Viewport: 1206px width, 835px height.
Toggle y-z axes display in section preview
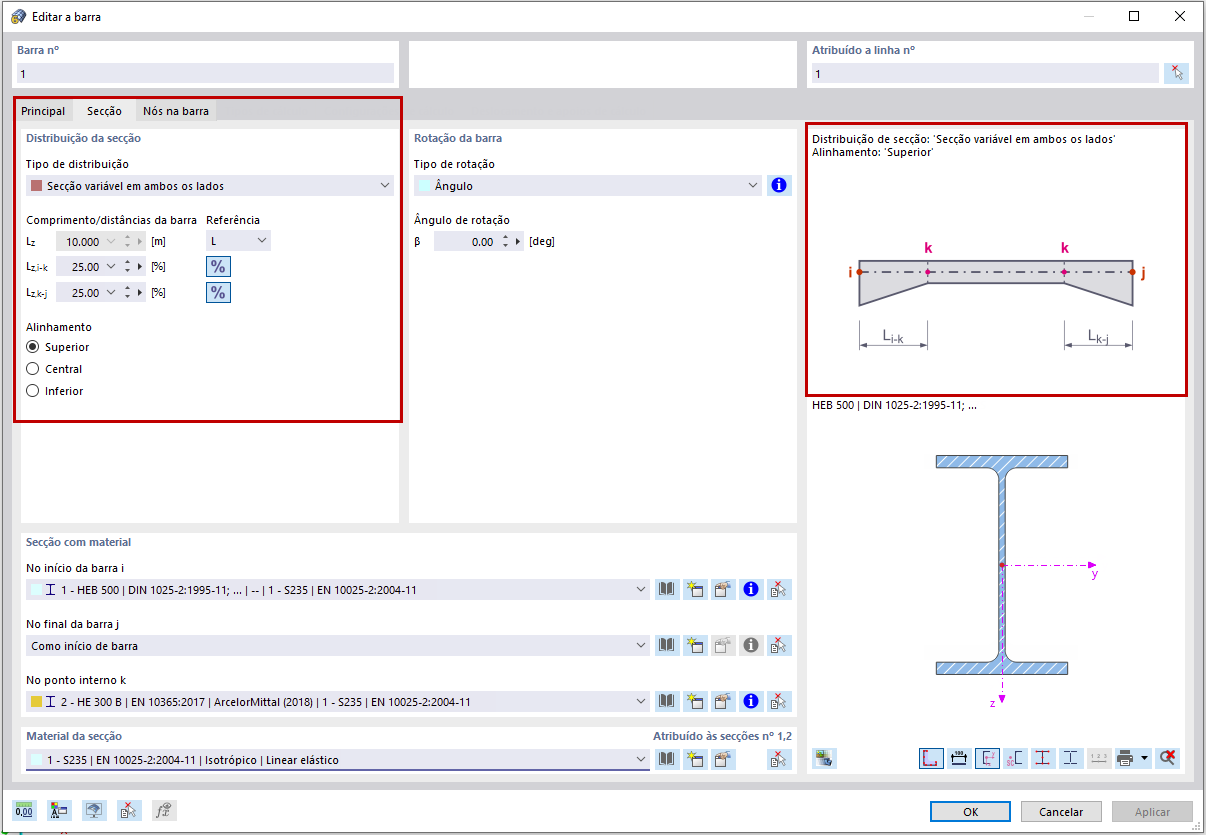pos(986,758)
